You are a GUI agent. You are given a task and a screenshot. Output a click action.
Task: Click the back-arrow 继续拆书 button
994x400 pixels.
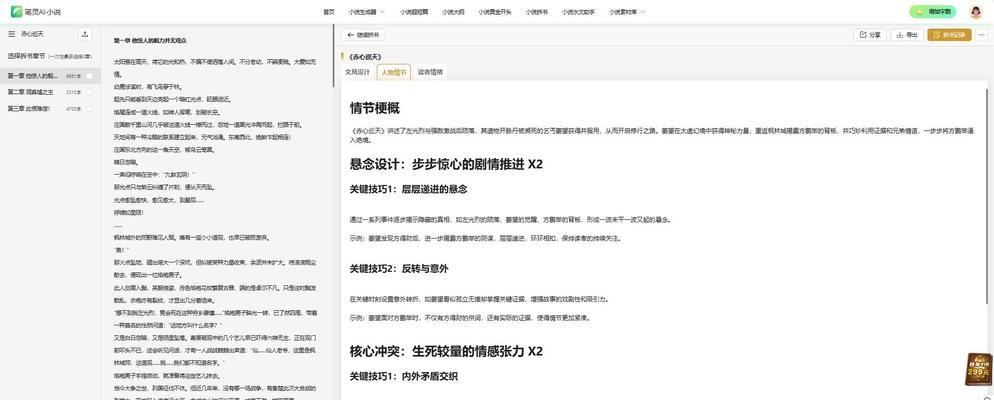[363, 35]
